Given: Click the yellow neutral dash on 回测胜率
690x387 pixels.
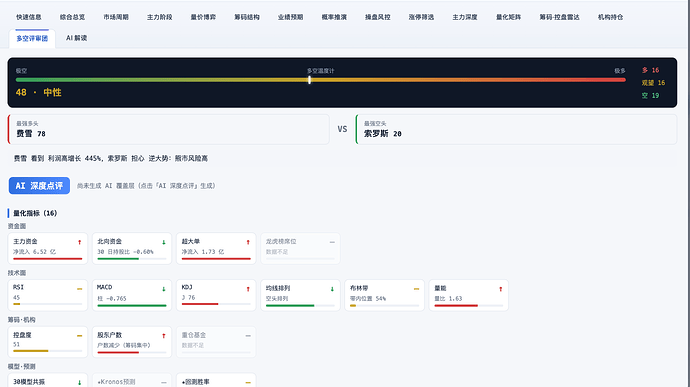Looking at the screenshot, I should [x=248, y=383].
